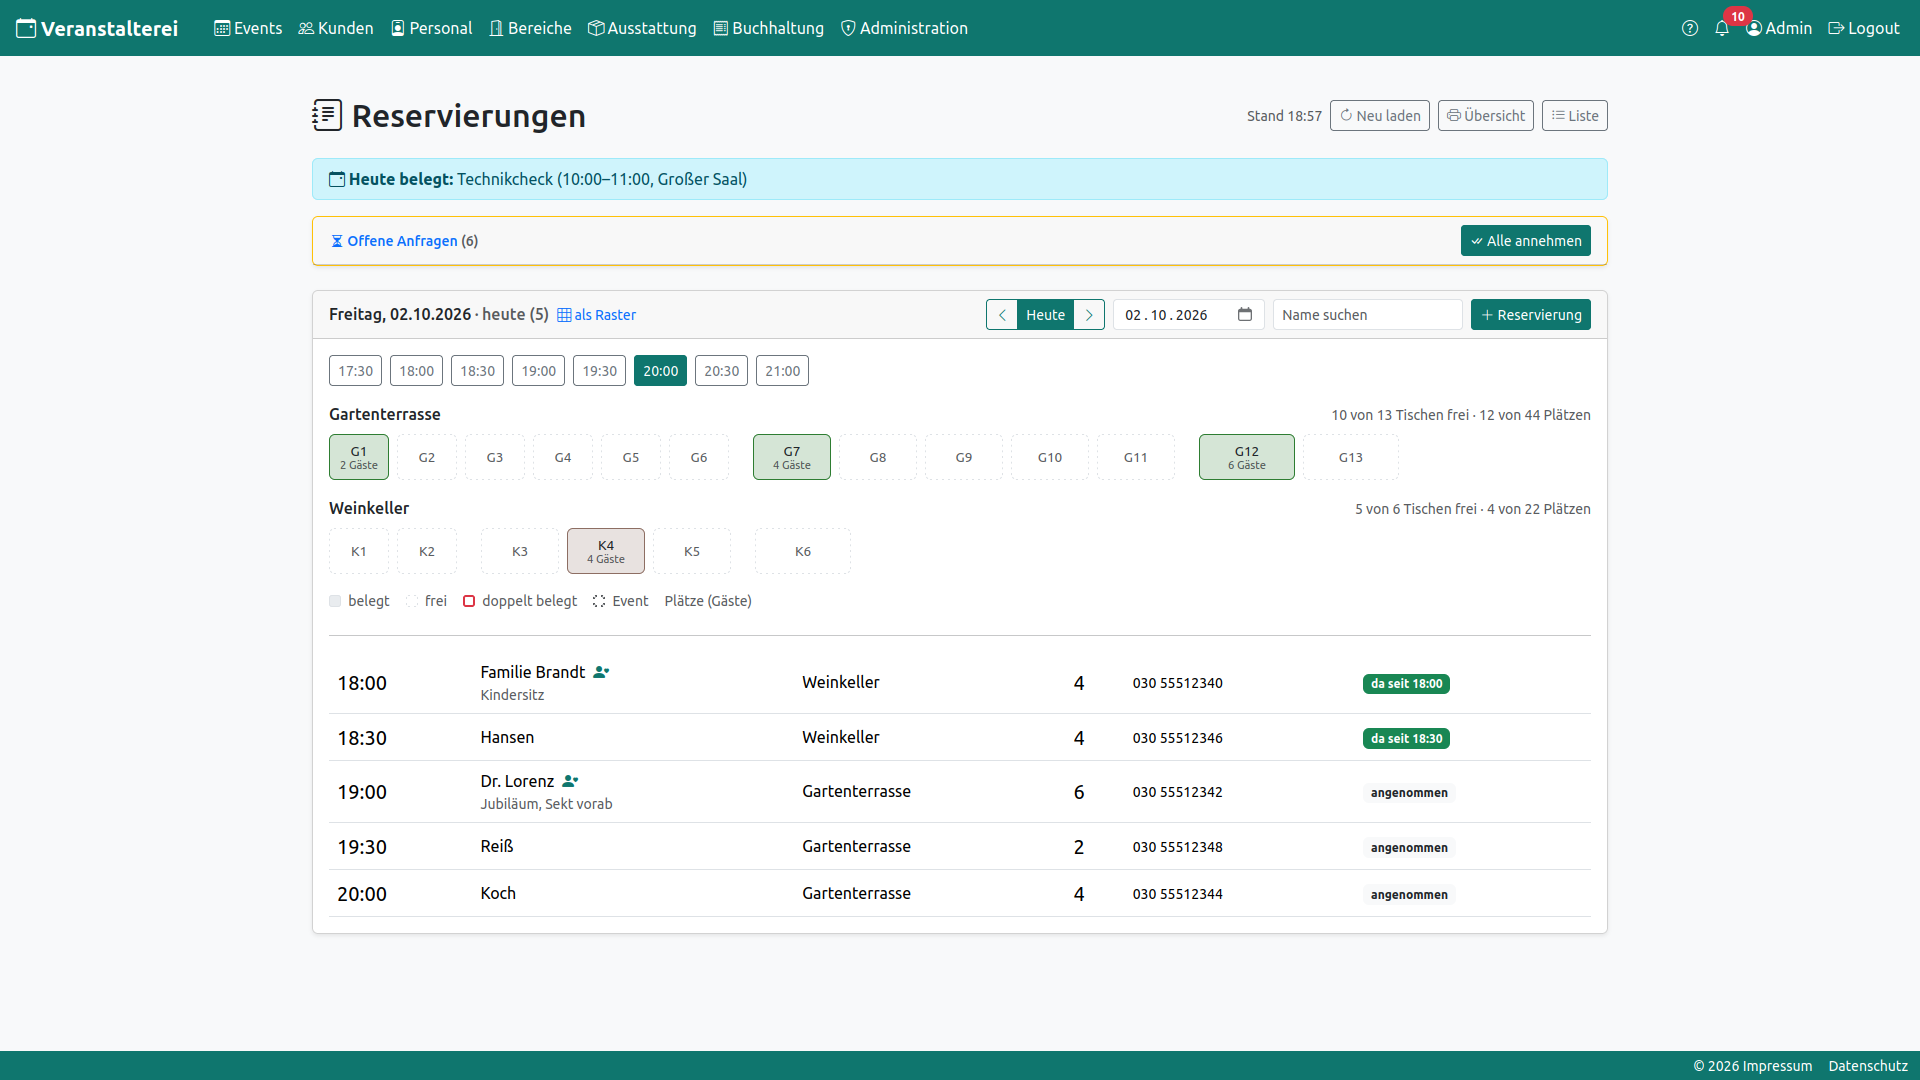This screenshot has width=1920, height=1080.
Task: Select free table G13
Action: click(1351, 457)
